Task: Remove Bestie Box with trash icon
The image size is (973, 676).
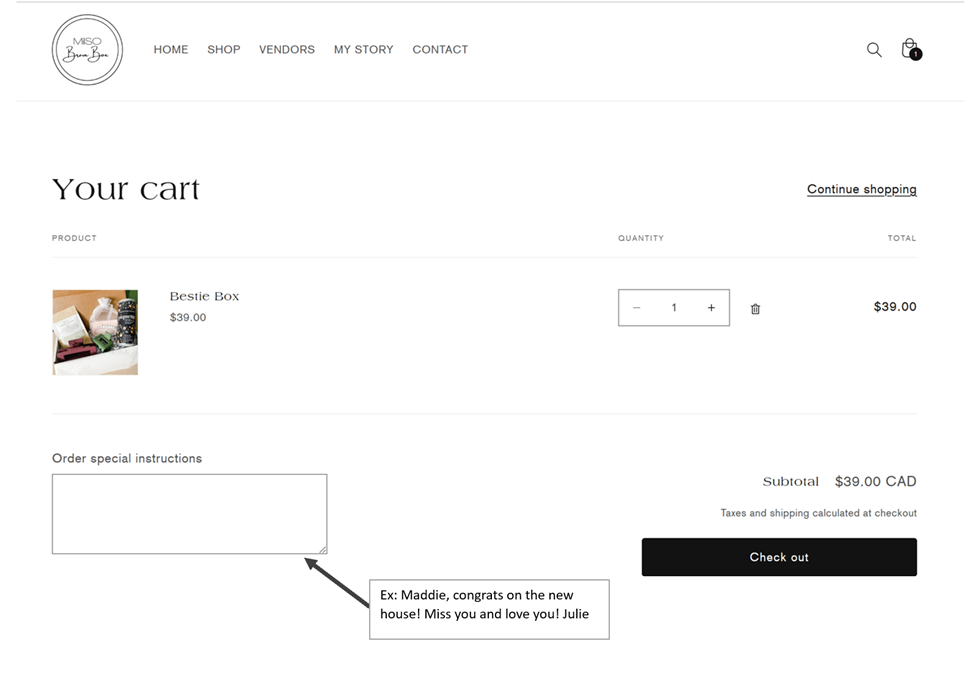Action: [755, 309]
